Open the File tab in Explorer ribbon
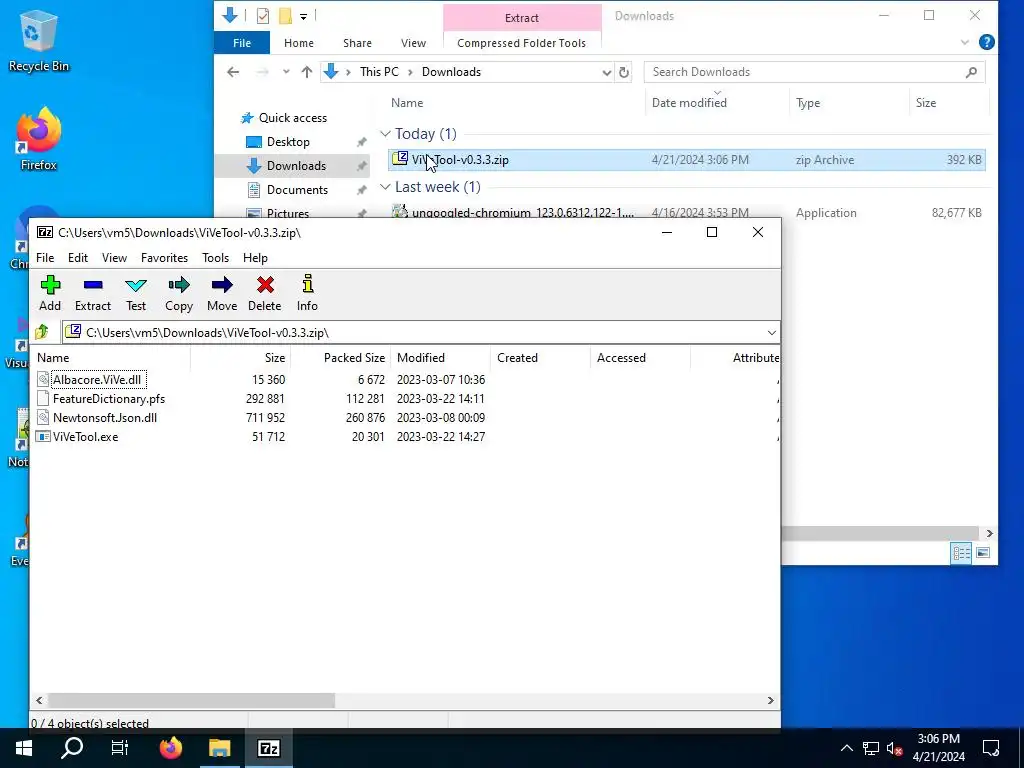The image size is (1024, 768). click(242, 43)
